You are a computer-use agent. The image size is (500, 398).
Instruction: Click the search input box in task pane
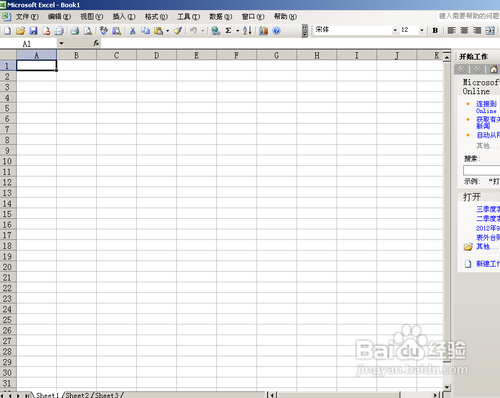tap(482, 170)
